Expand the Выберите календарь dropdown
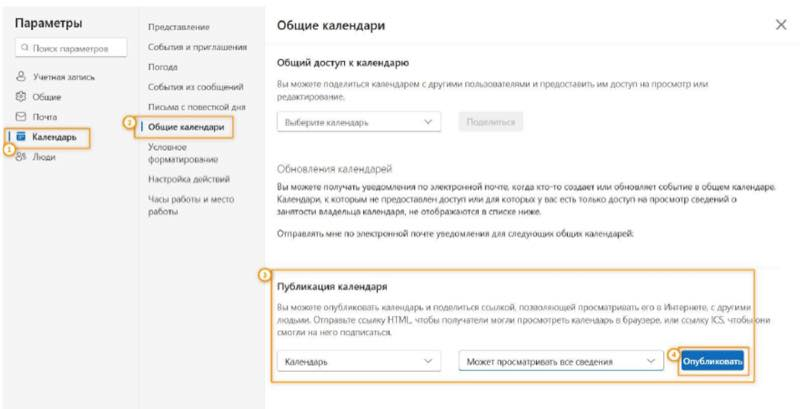Screen dimensions: 800x409 tap(359, 122)
